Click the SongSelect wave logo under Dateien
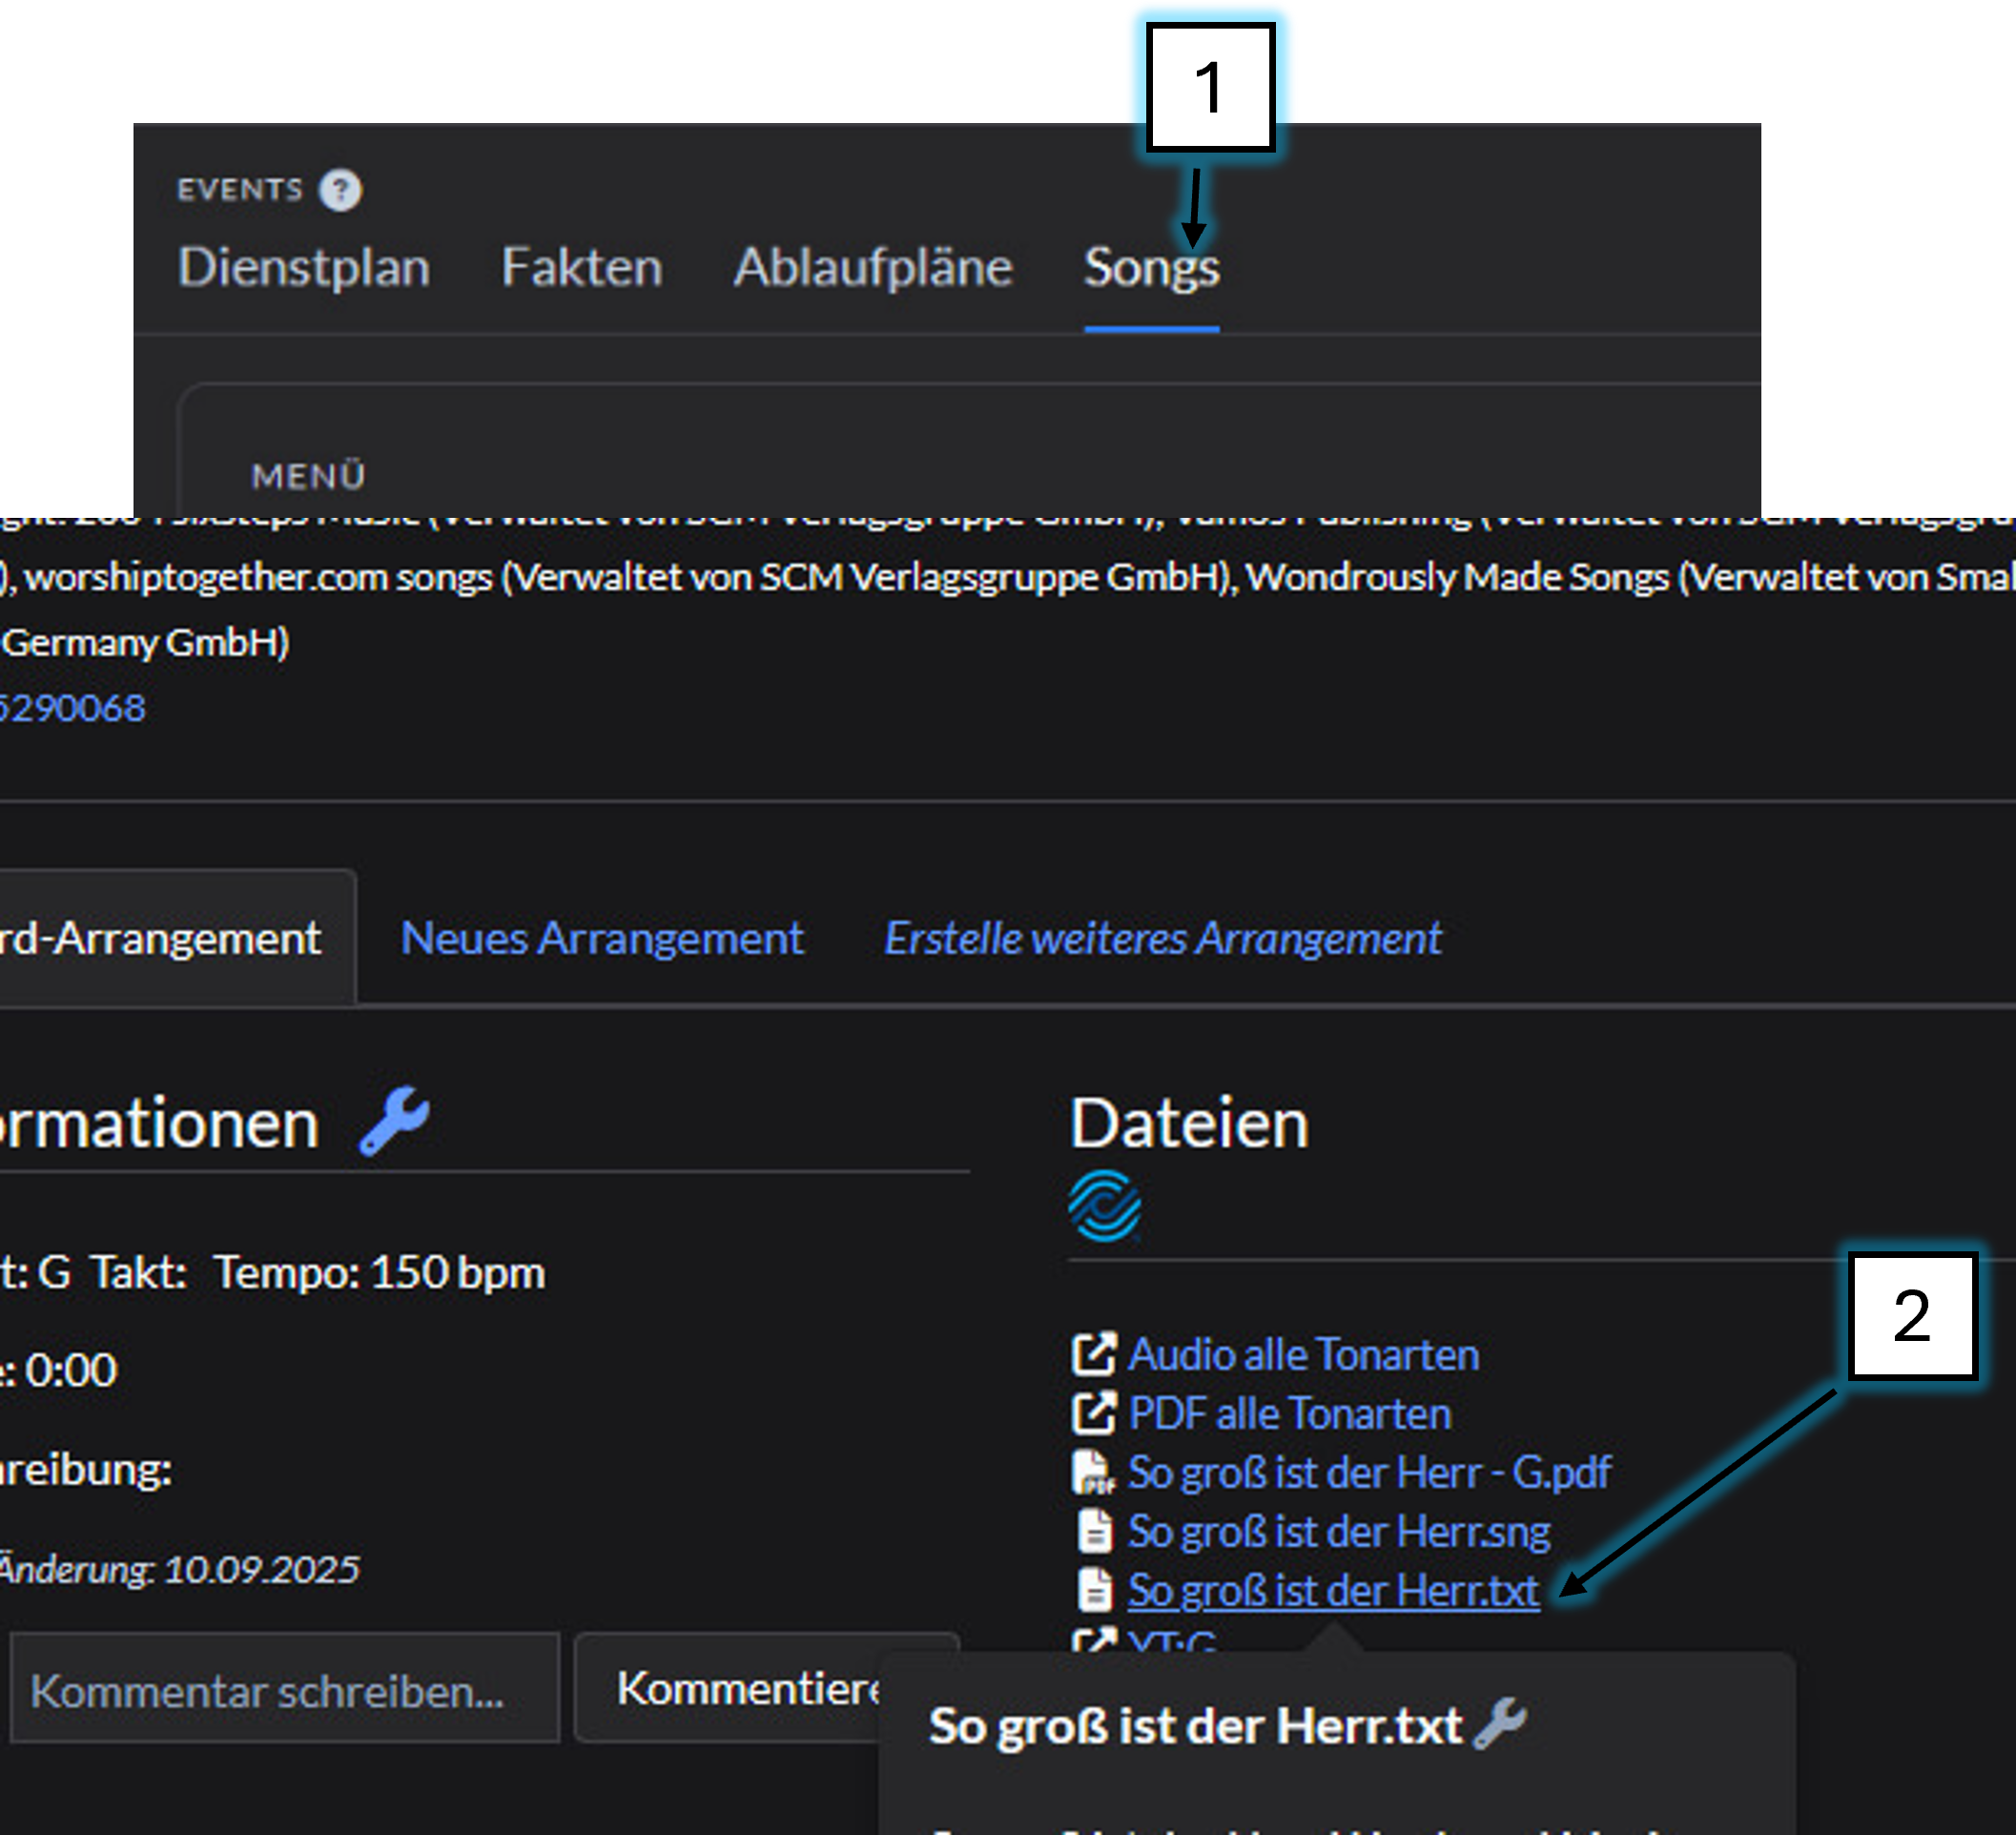 [x=1104, y=1206]
